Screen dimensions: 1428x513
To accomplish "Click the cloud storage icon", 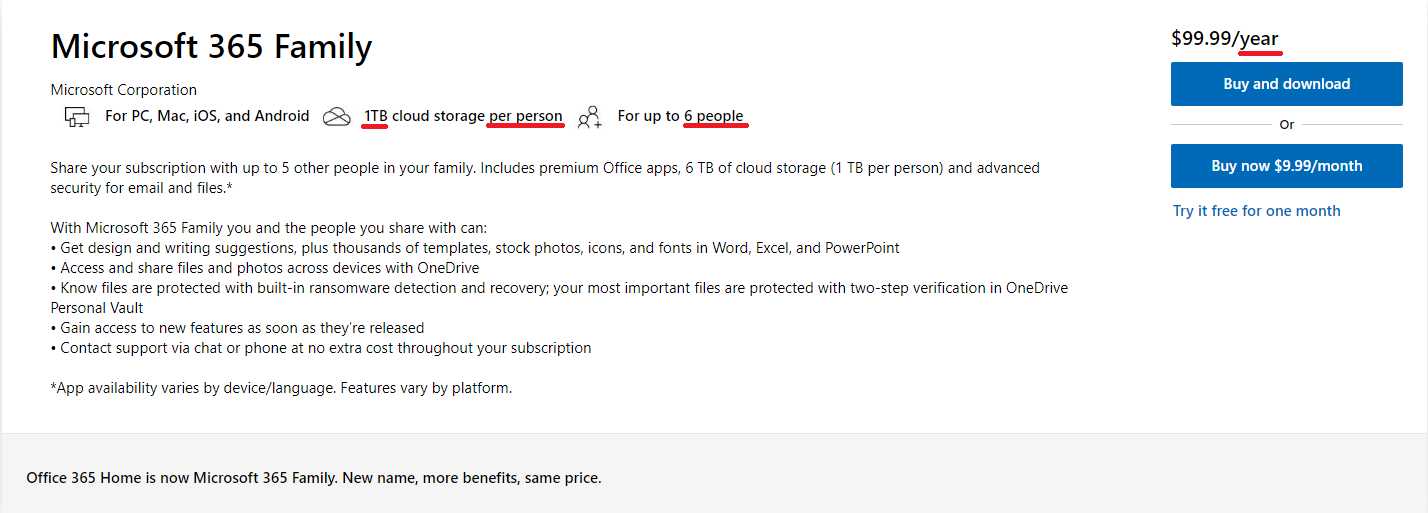I will [337, 117].
